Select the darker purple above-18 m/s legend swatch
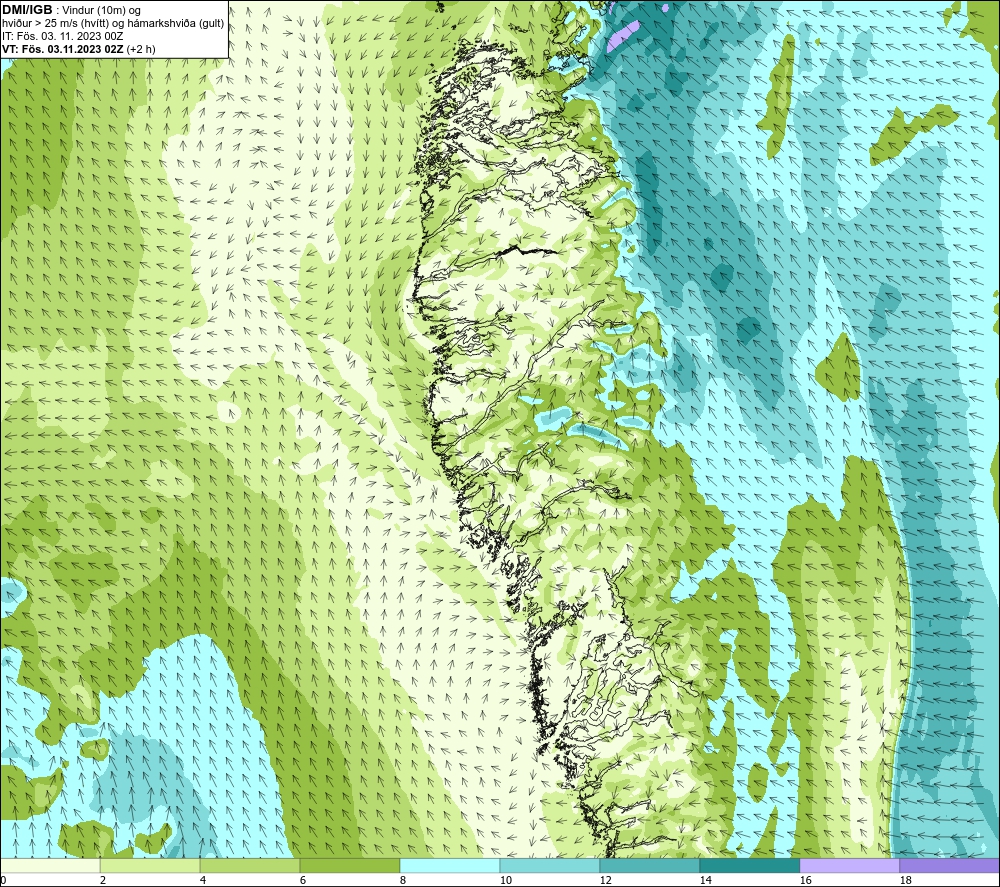 (950, 865)
